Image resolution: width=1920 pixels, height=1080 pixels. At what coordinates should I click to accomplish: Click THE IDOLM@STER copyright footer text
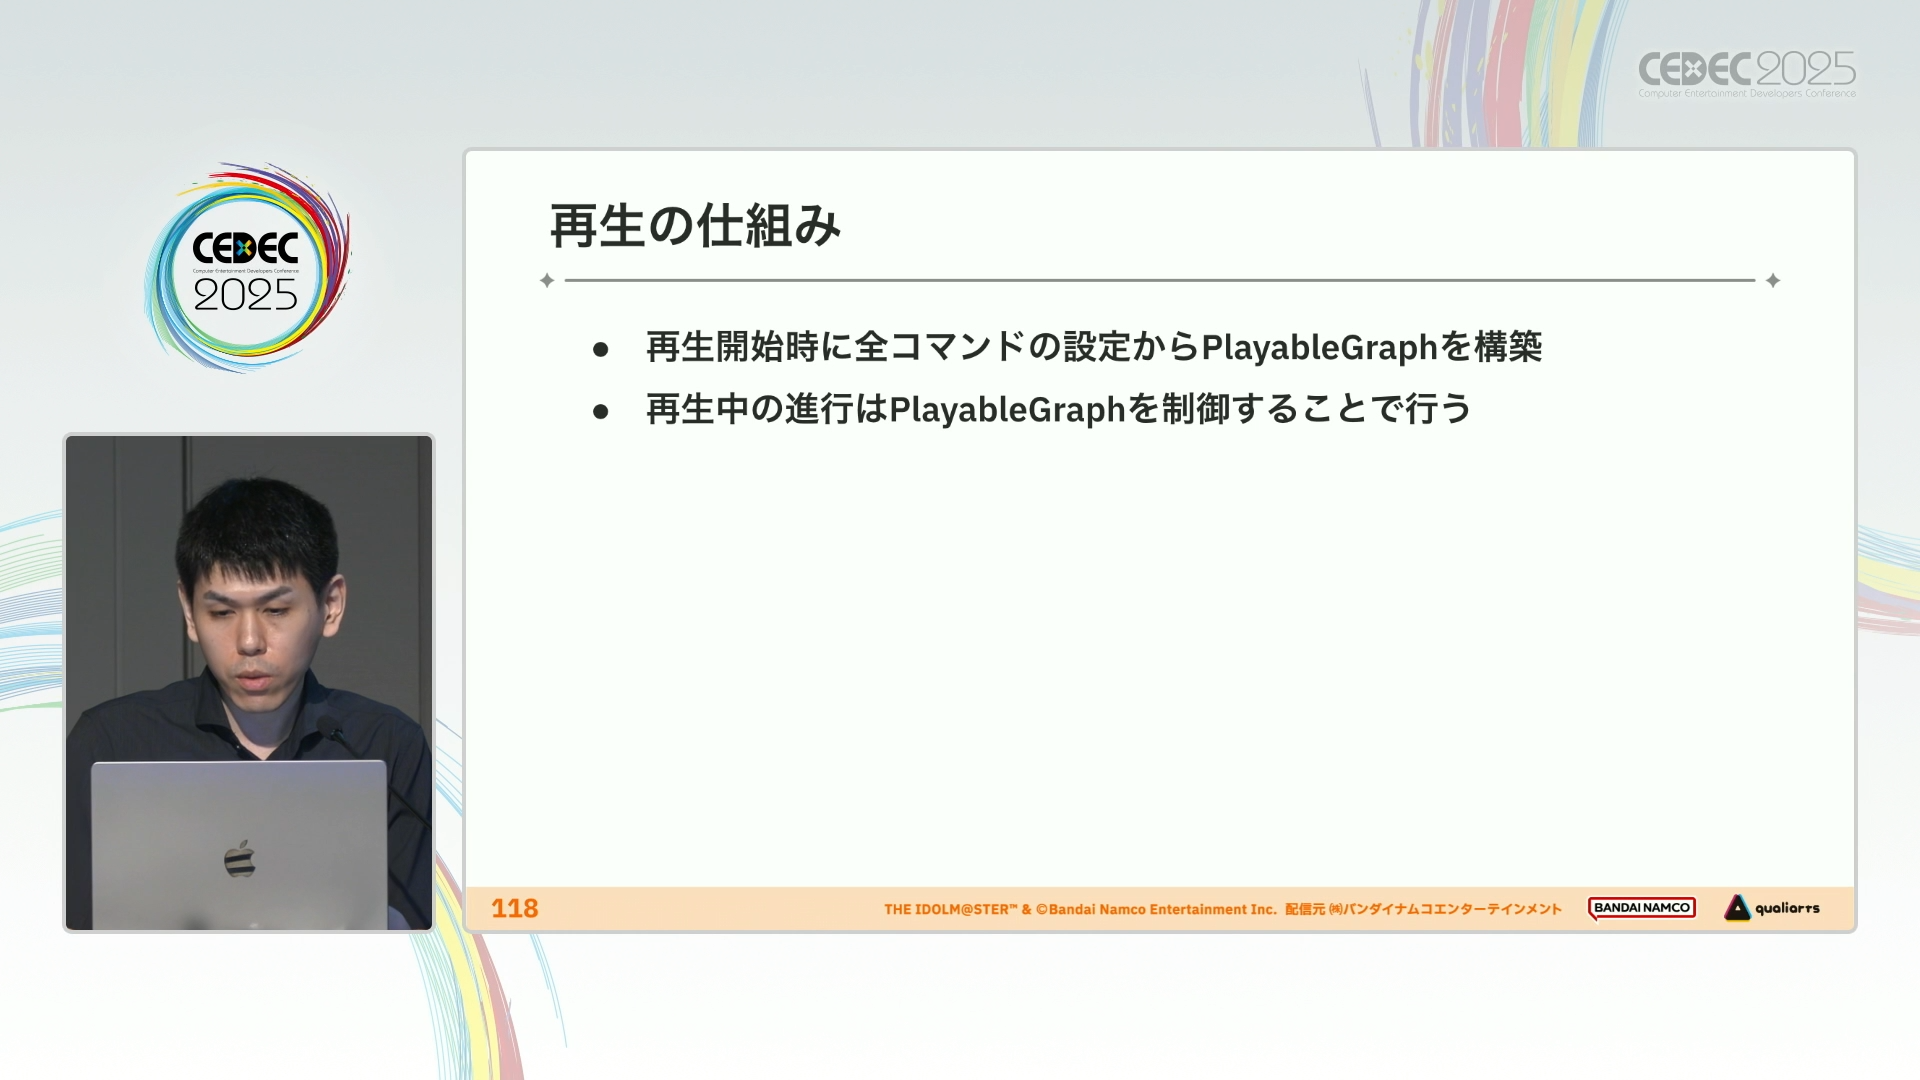[x=1080, y=909]
